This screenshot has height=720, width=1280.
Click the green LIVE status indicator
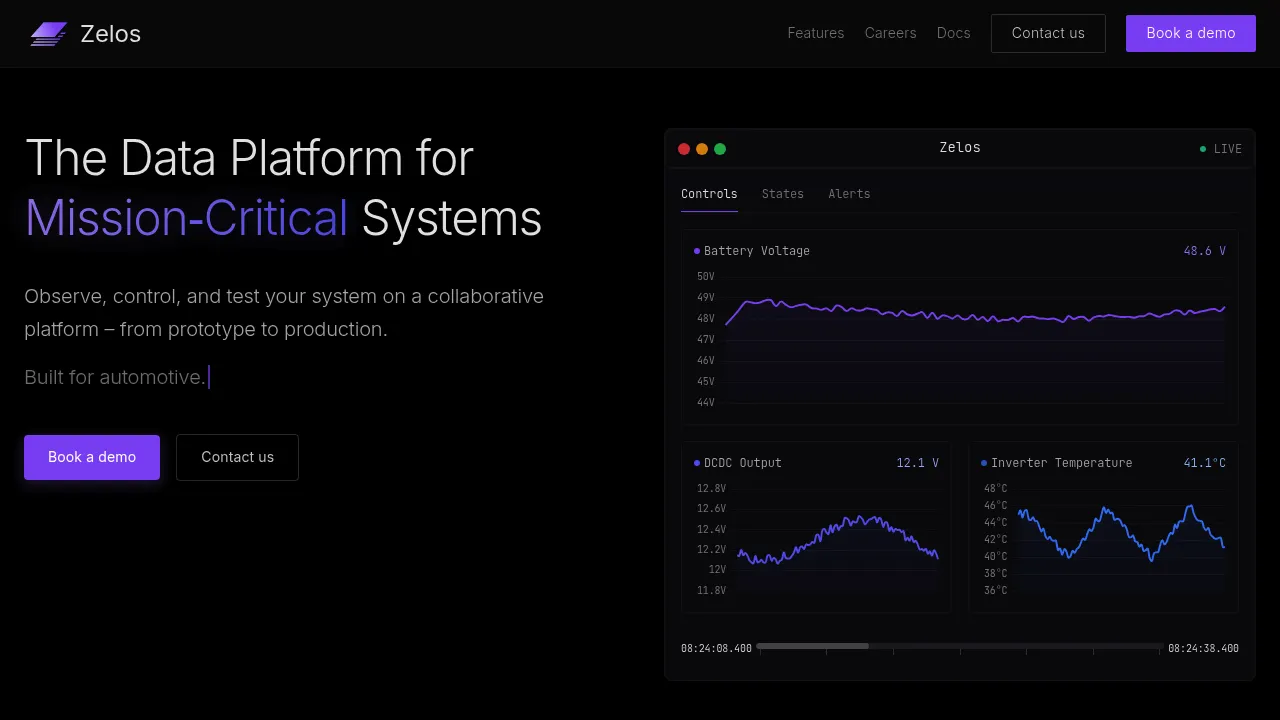coord(1221,149)
